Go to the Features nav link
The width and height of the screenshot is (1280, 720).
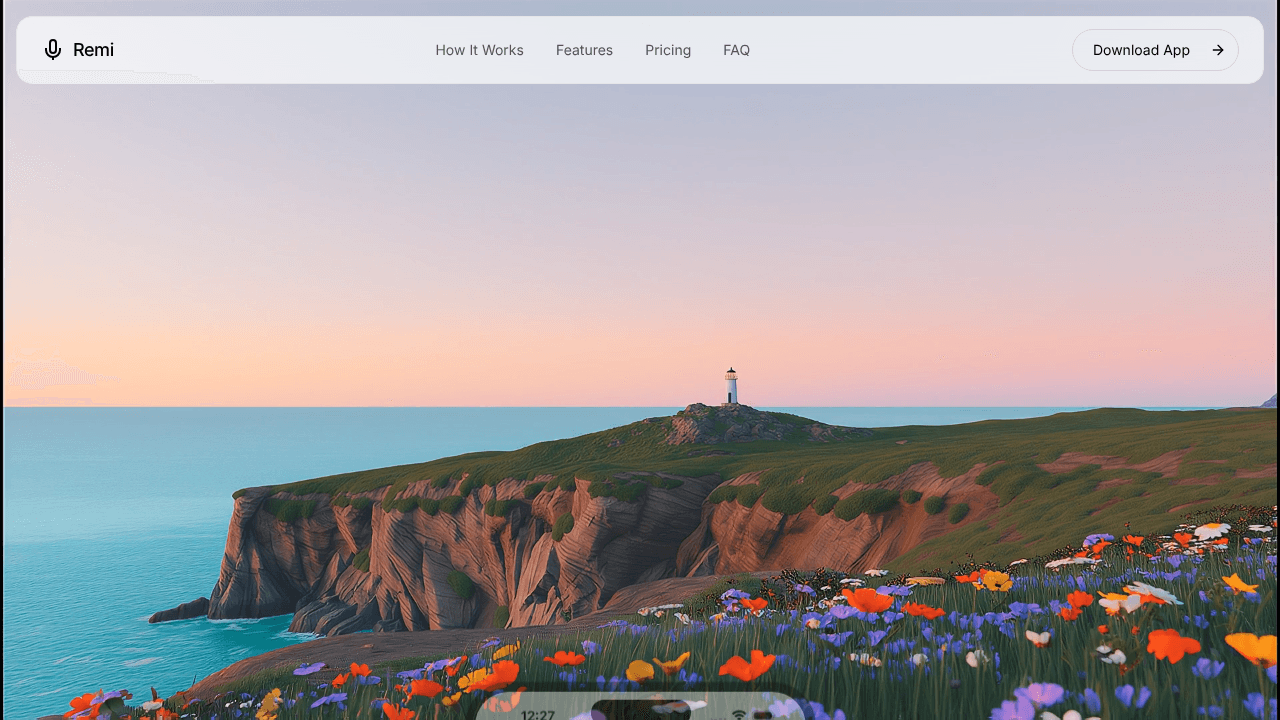point(584,50)
